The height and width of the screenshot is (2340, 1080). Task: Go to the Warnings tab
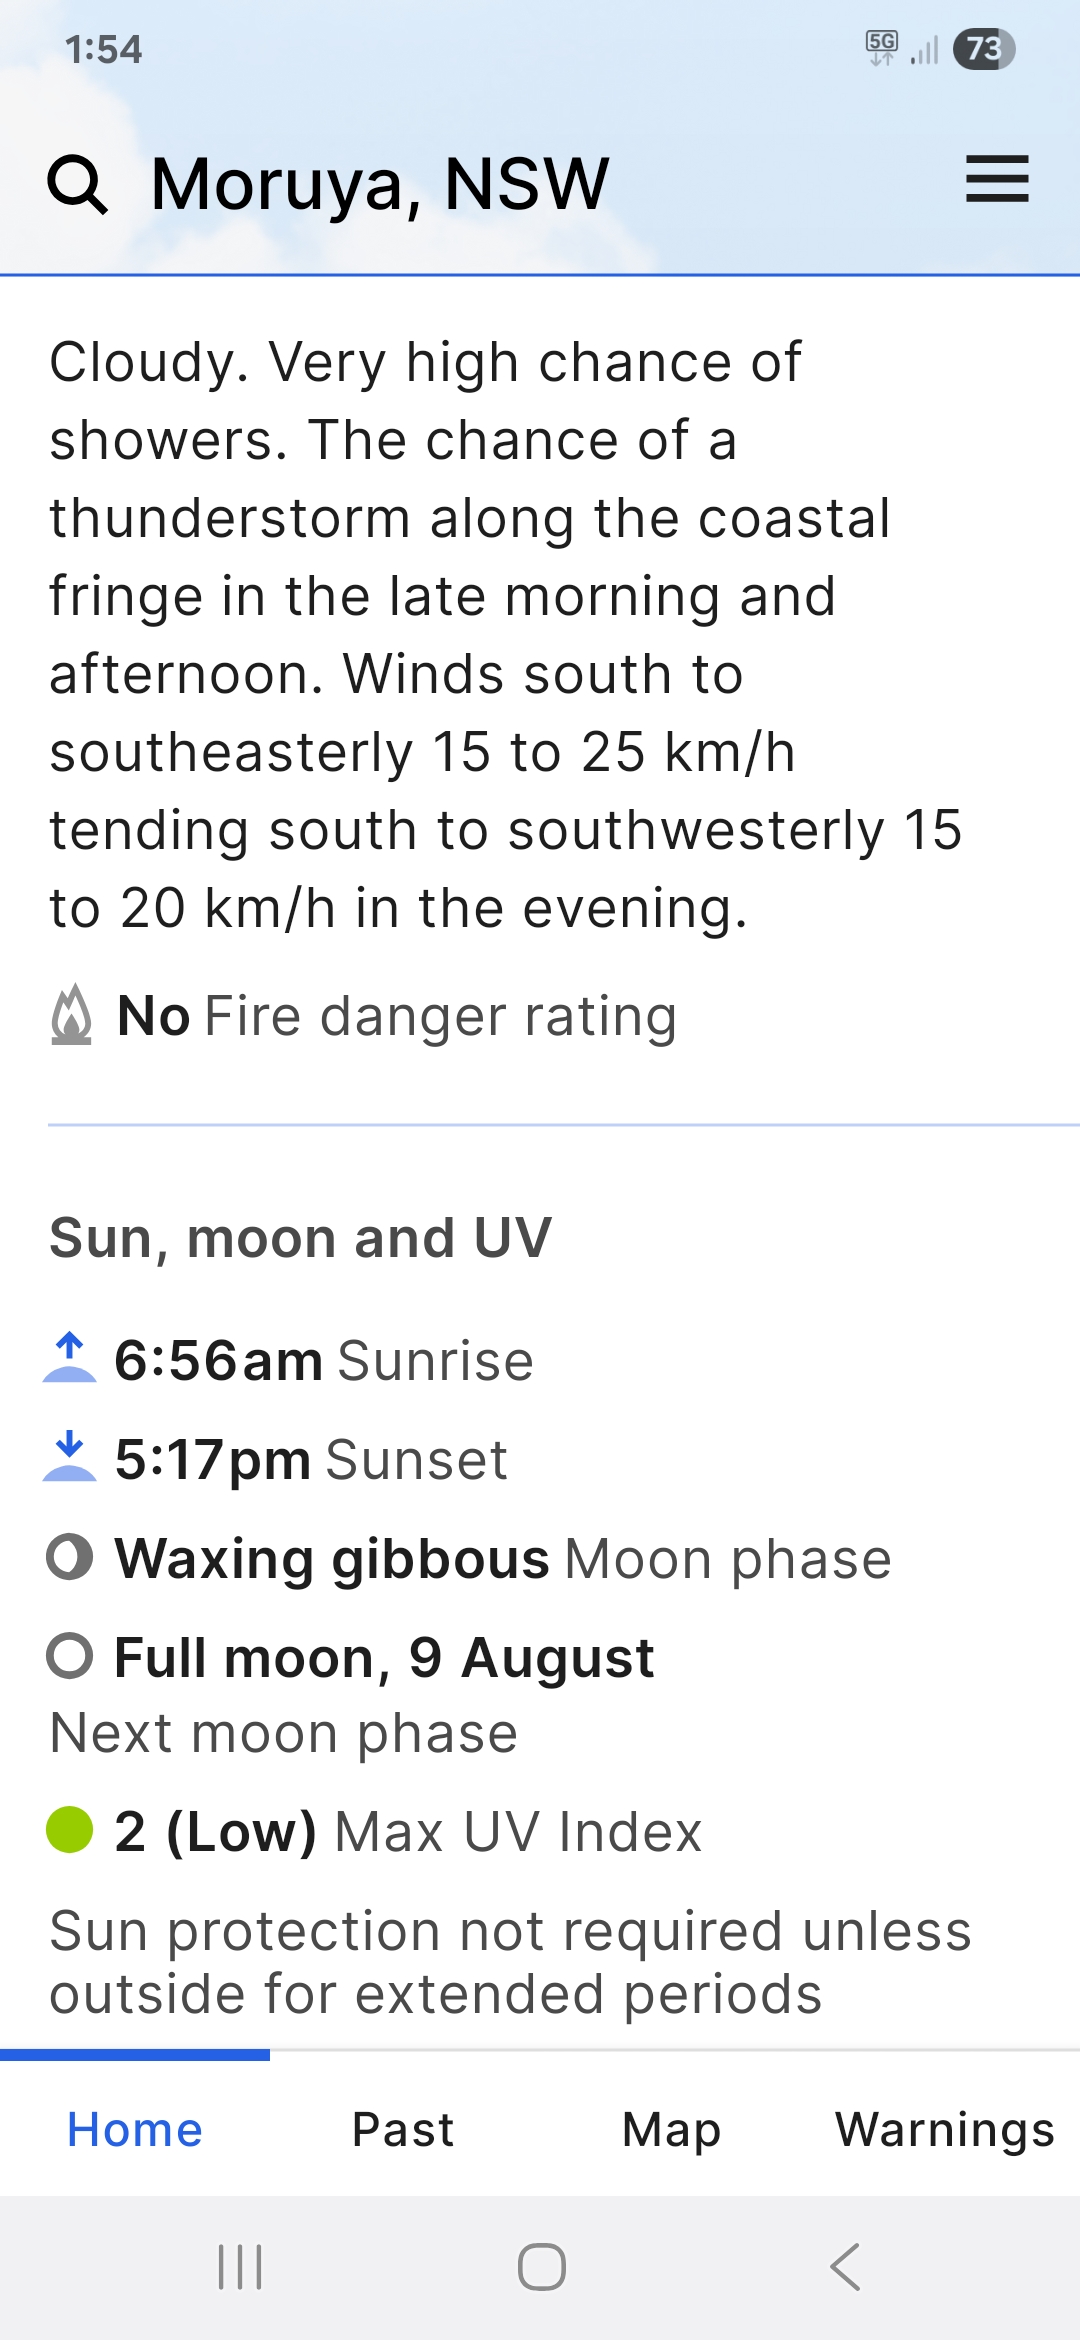(x=945, y=2129)
